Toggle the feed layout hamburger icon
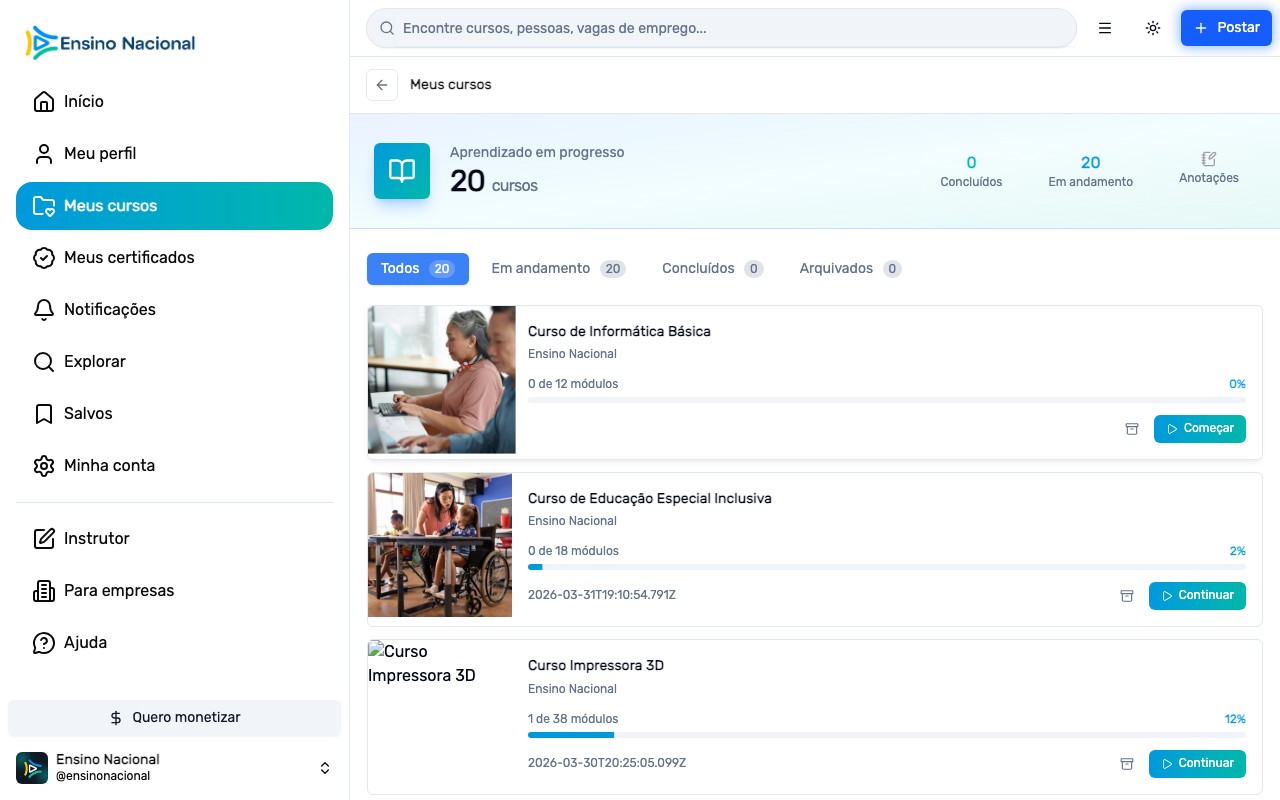The width and height of the screenshot is (1280, 800). coord(1105,28)
